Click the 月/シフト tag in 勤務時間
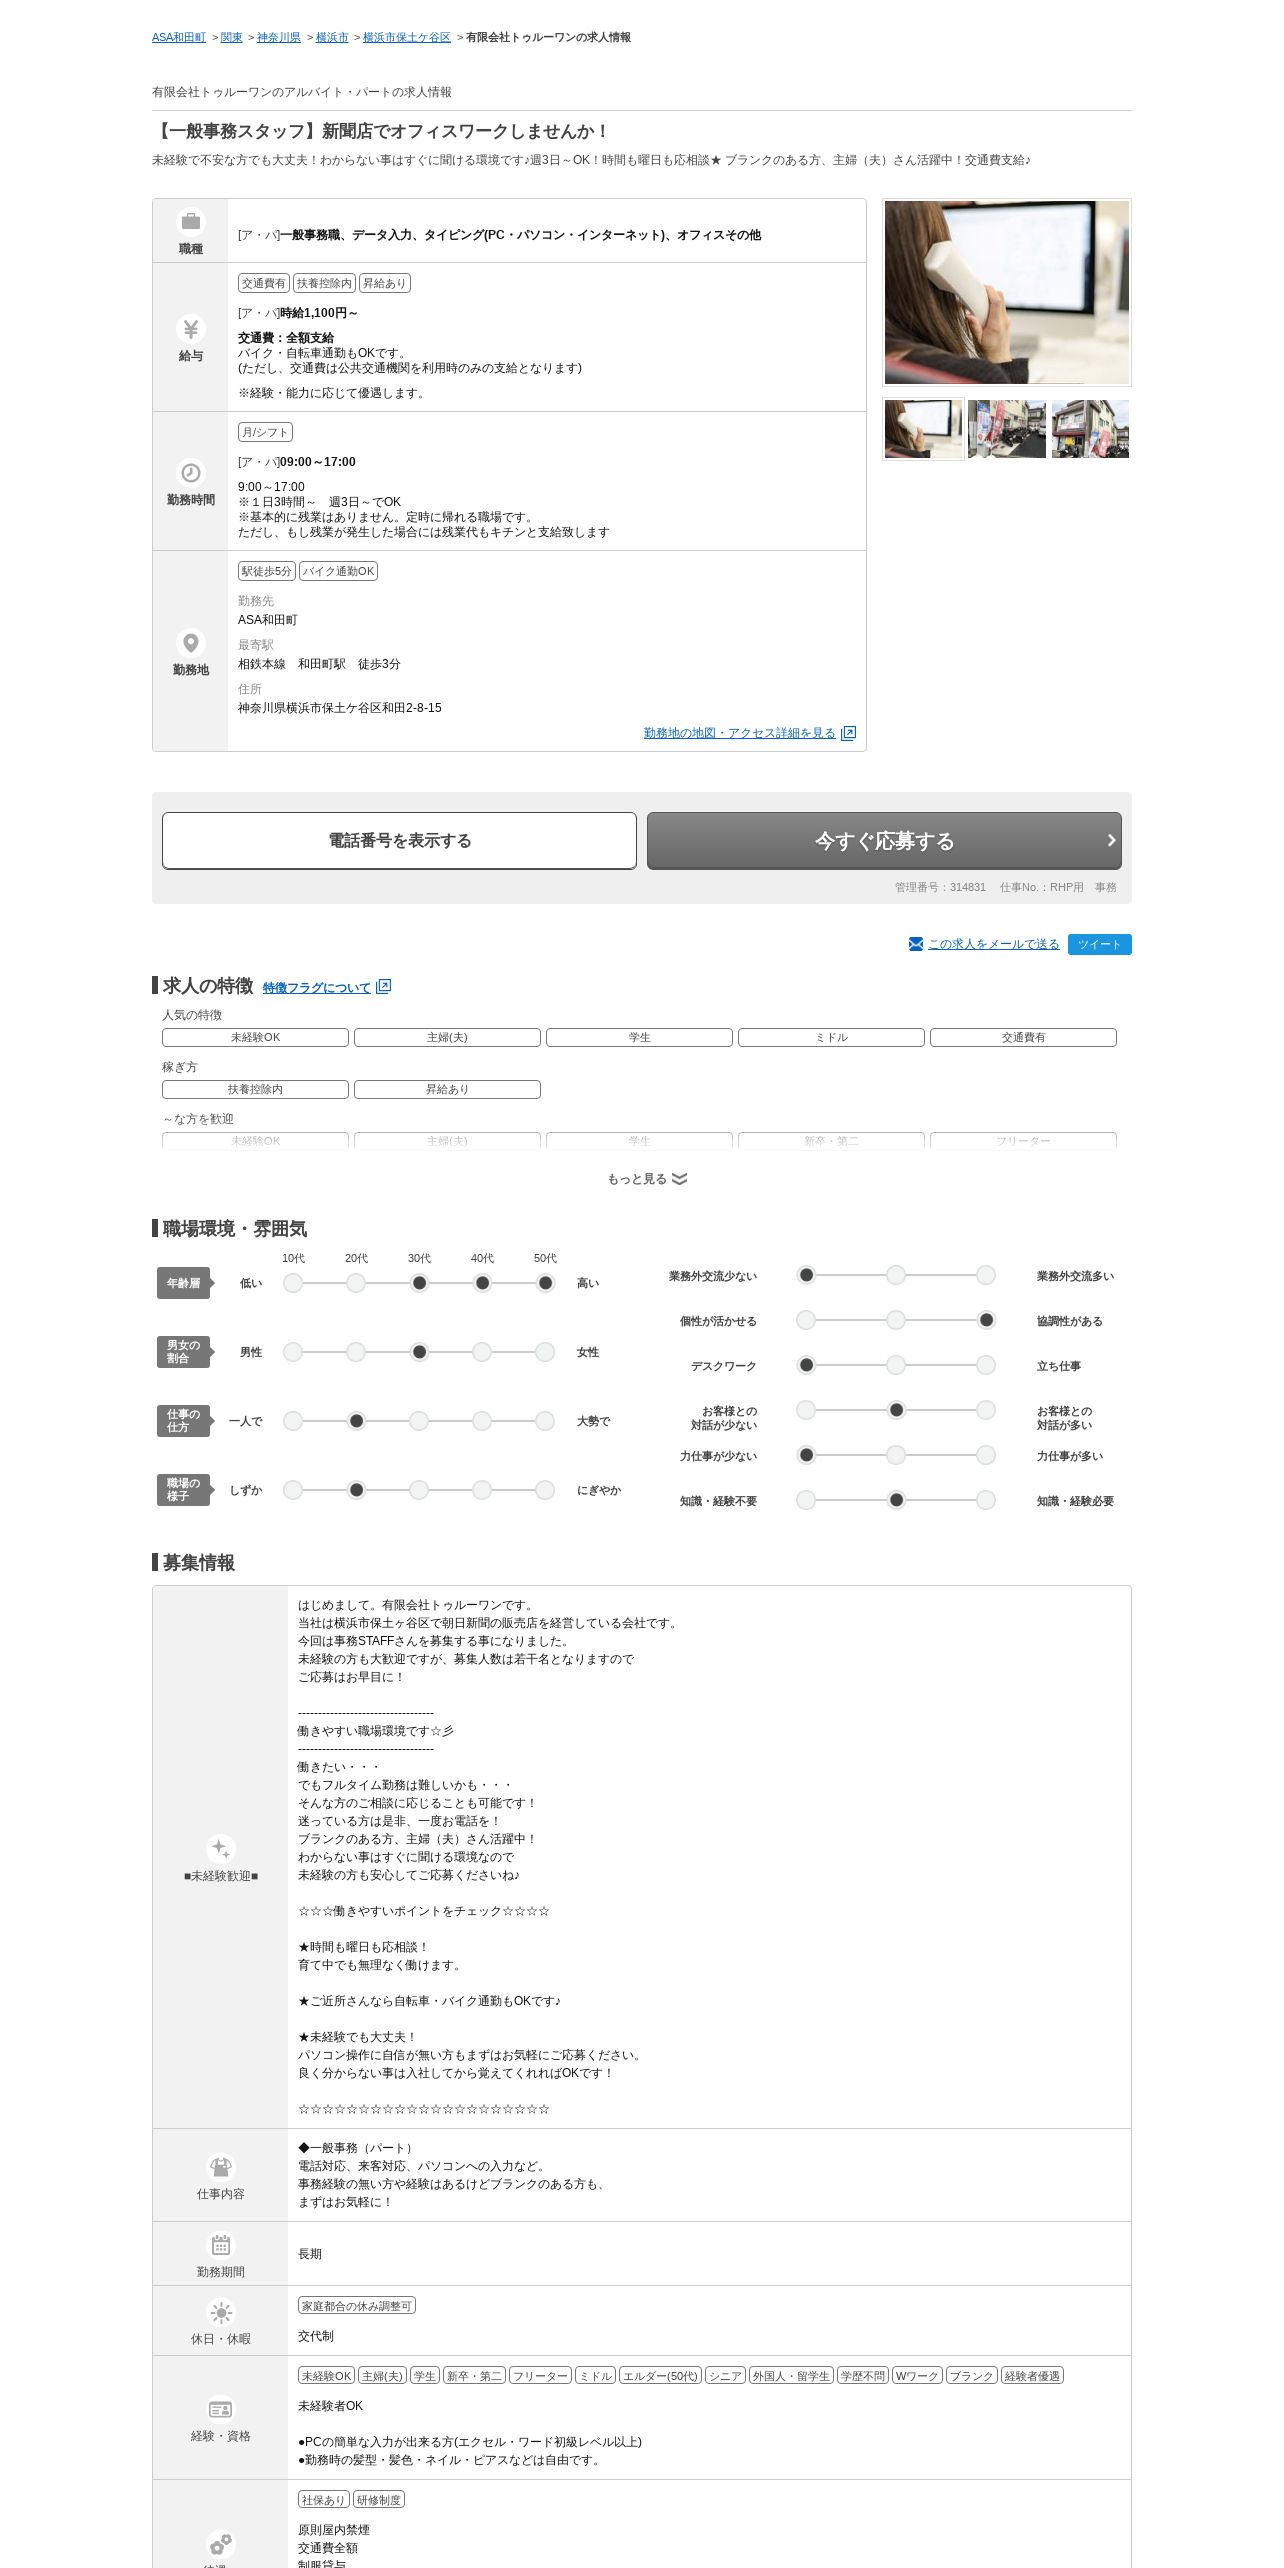1284x2568 pixels. [x=265, y=432]
